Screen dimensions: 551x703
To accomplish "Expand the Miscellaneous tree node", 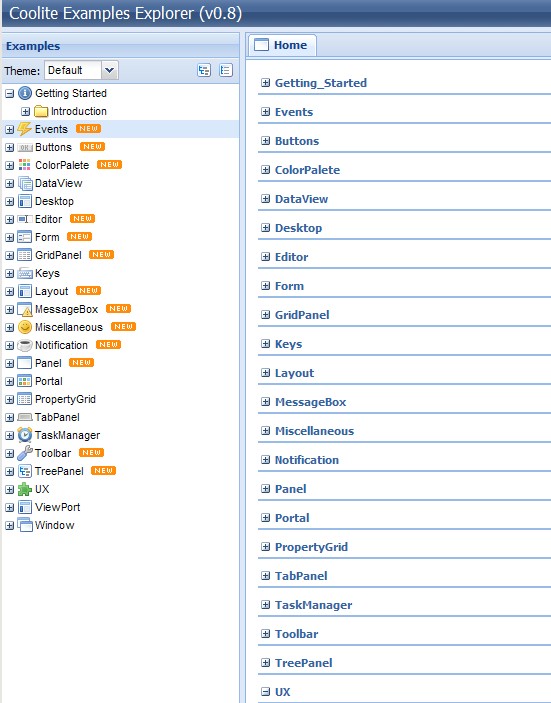I will [x=9, y=328].
